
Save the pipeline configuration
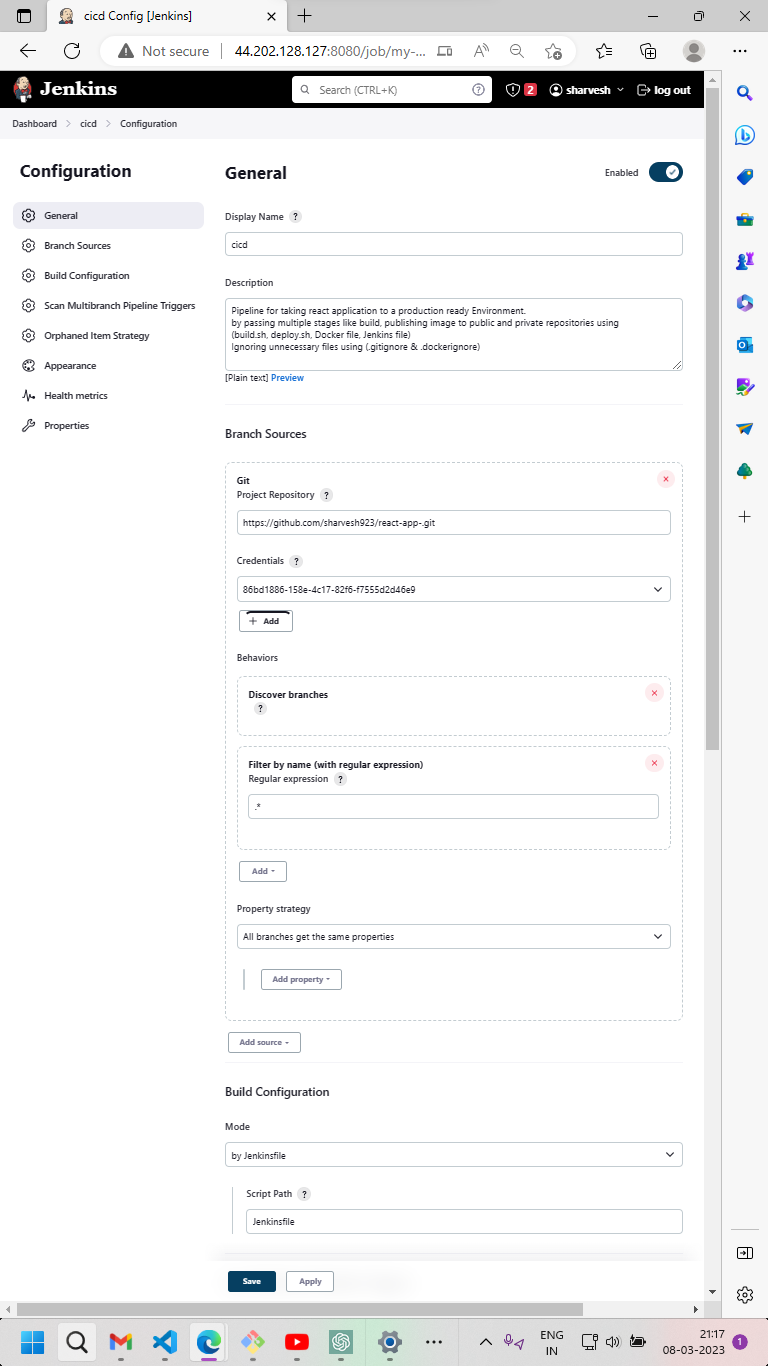click(251, 1281)
